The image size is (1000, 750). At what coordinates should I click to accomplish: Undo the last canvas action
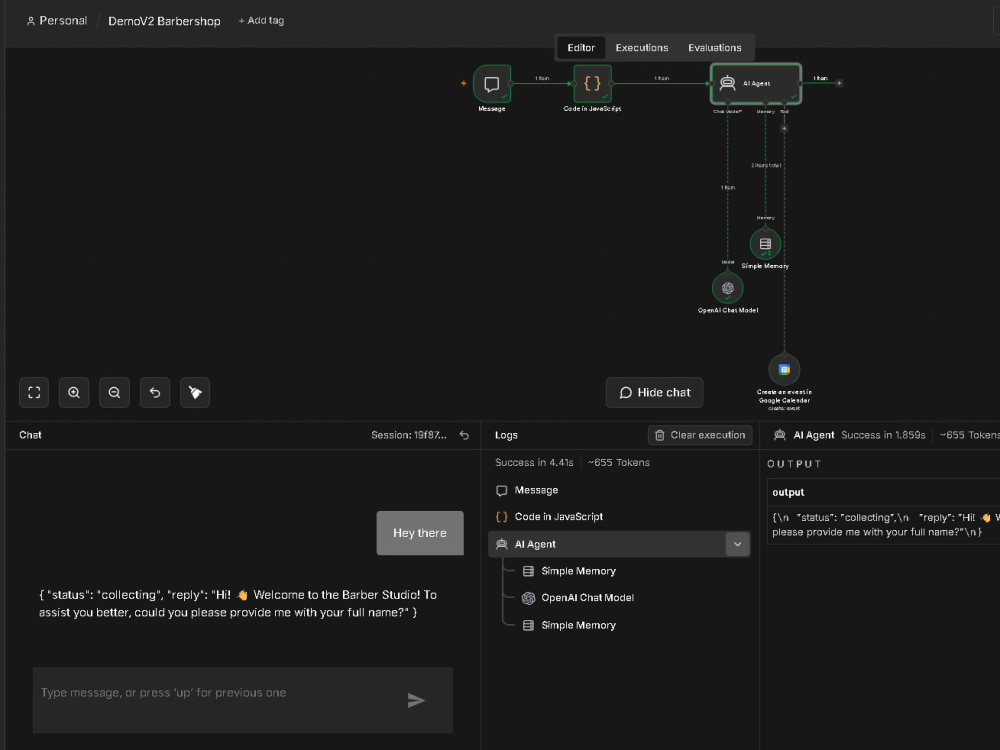[x=155, y=392]
